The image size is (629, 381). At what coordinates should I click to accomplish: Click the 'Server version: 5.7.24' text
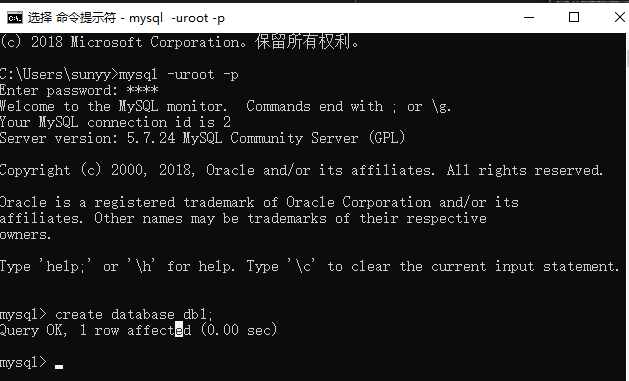87,138
